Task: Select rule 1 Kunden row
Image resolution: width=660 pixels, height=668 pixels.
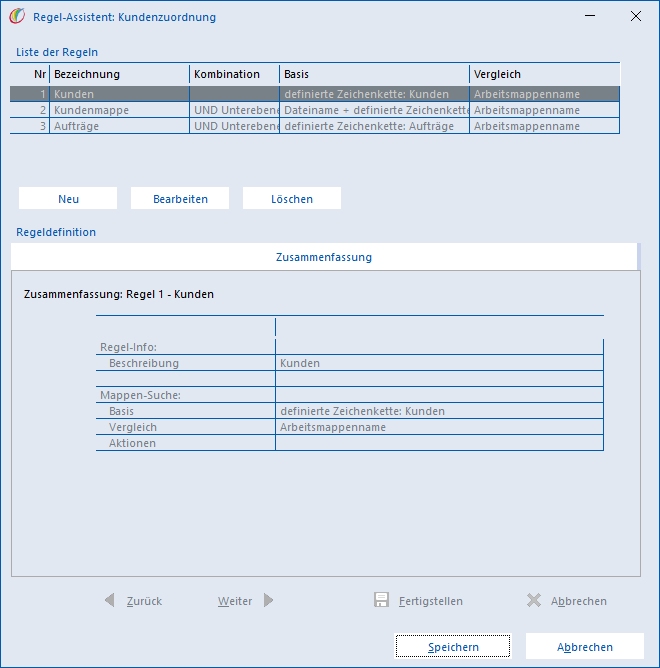Action: pyautogui.click(x=314, y=94)
